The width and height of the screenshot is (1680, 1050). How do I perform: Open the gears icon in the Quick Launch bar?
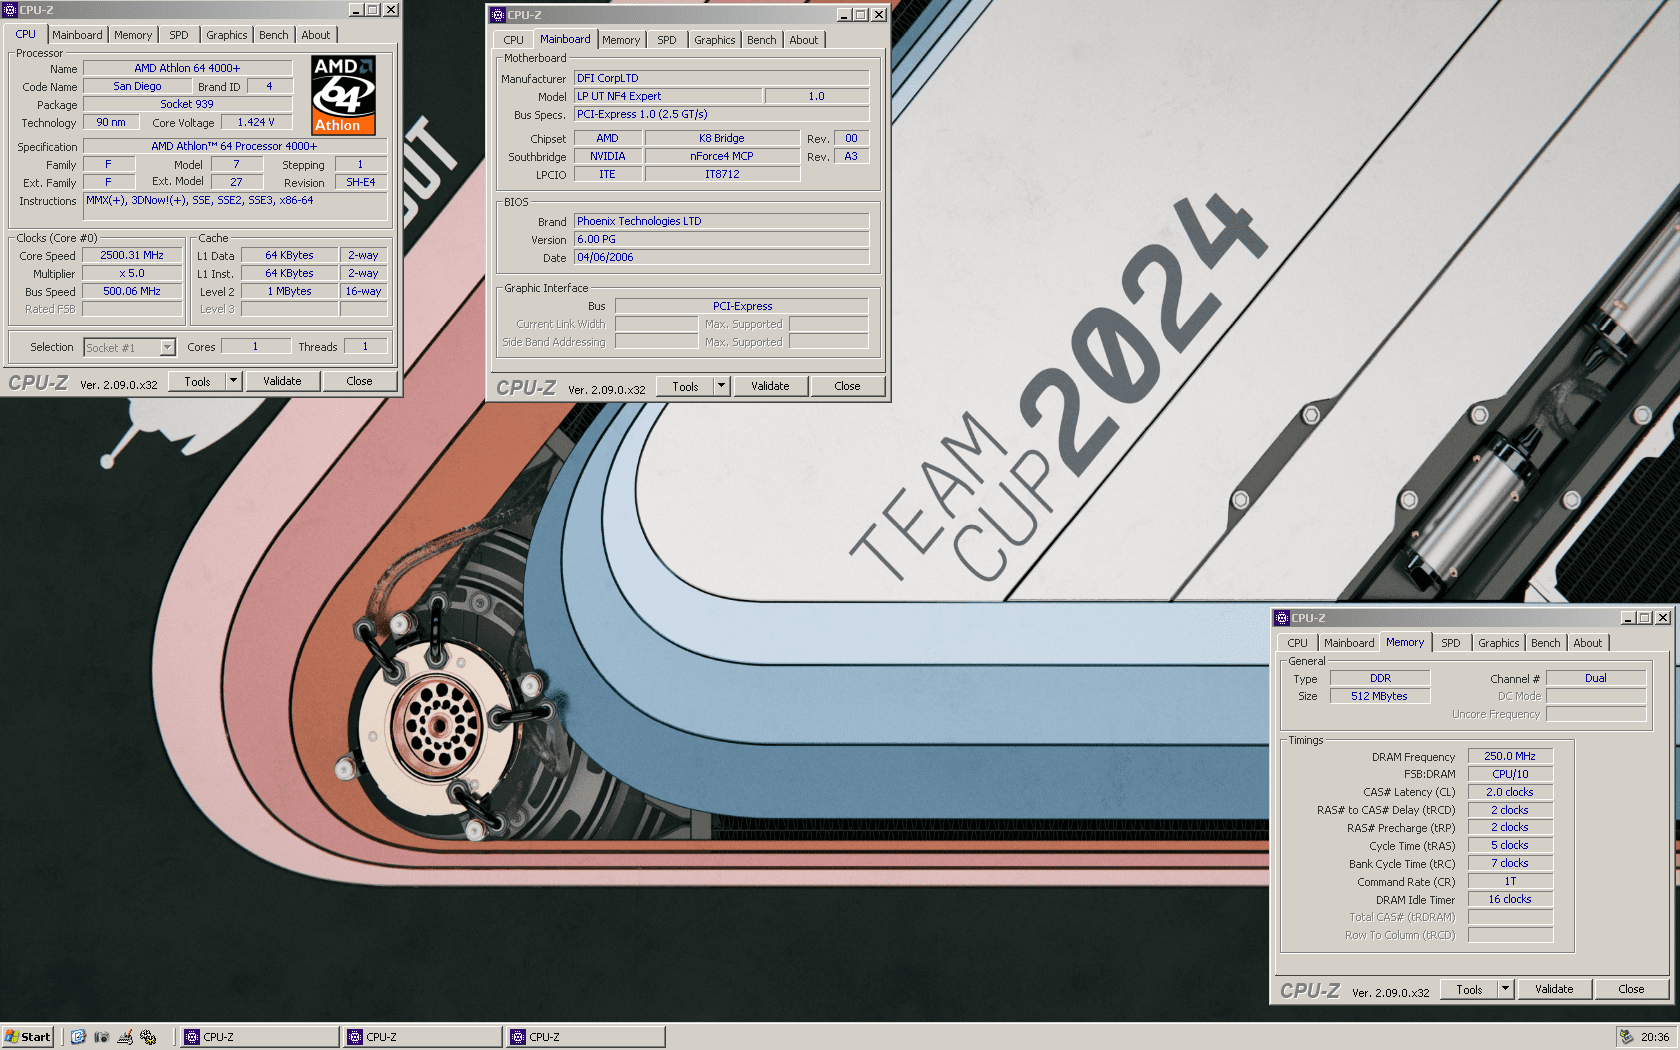click(x=148, y=1037)
